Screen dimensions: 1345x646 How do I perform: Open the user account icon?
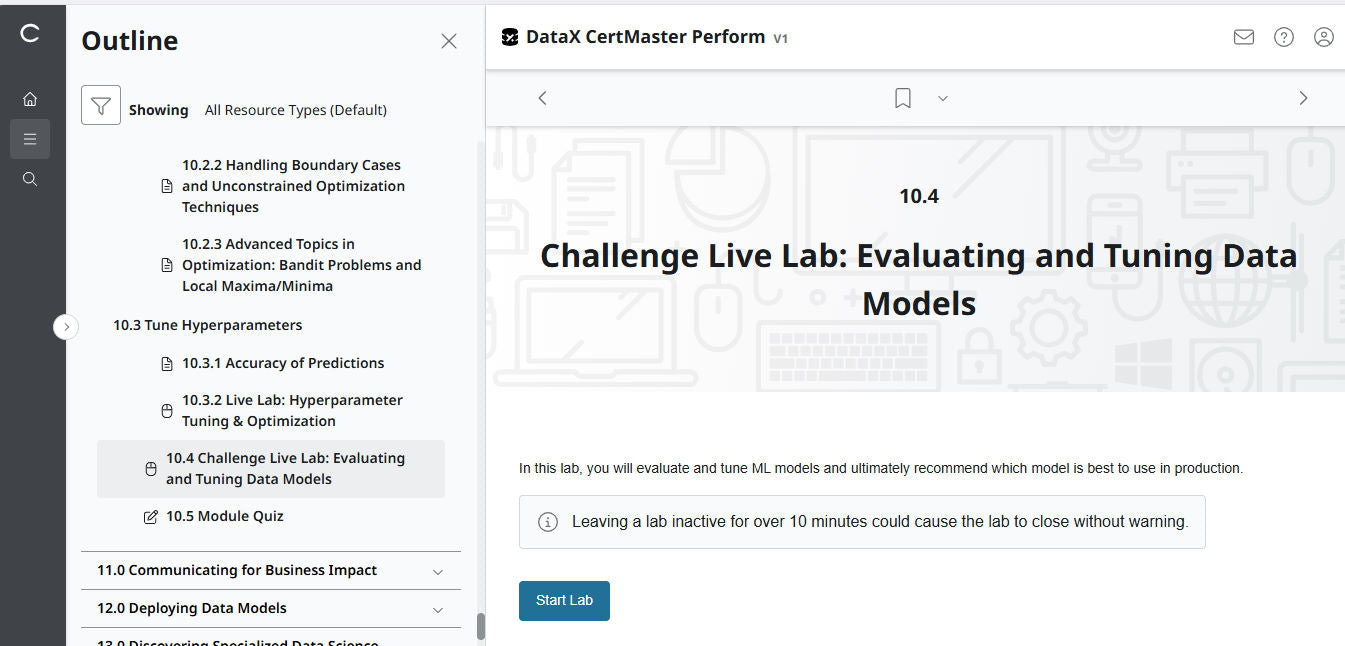pos(1323,36)
